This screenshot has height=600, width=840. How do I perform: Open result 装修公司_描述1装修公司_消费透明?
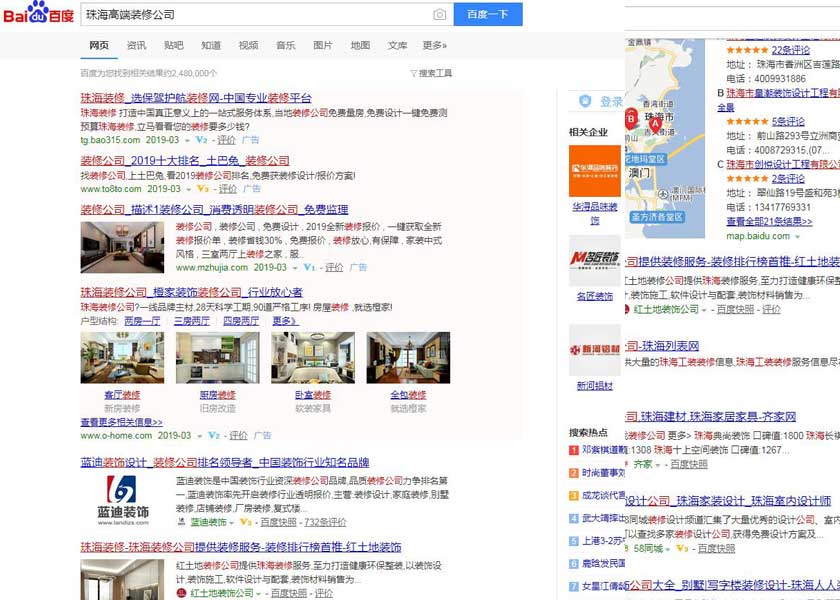(x=214, y=209)
